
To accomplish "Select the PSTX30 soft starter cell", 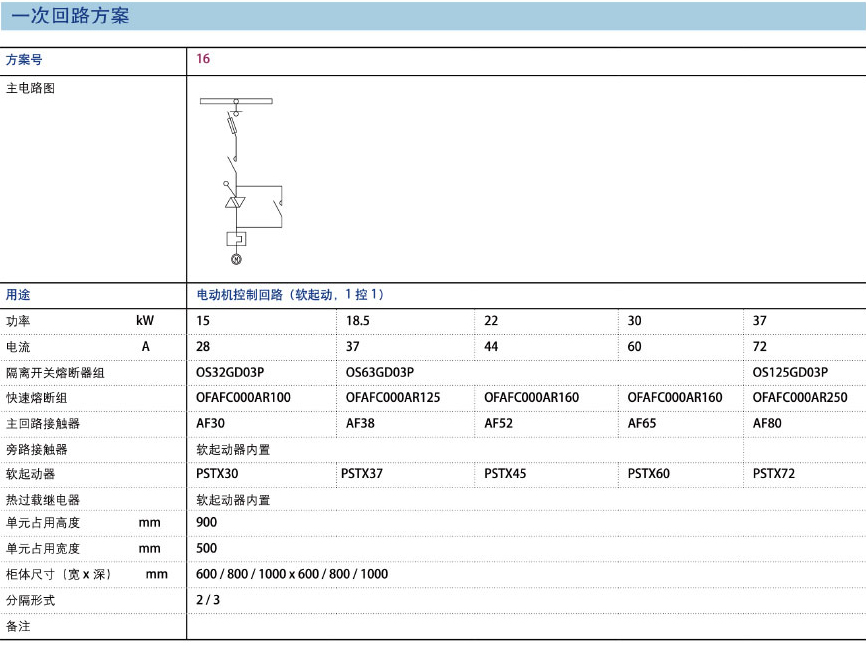I will point(217,474).
